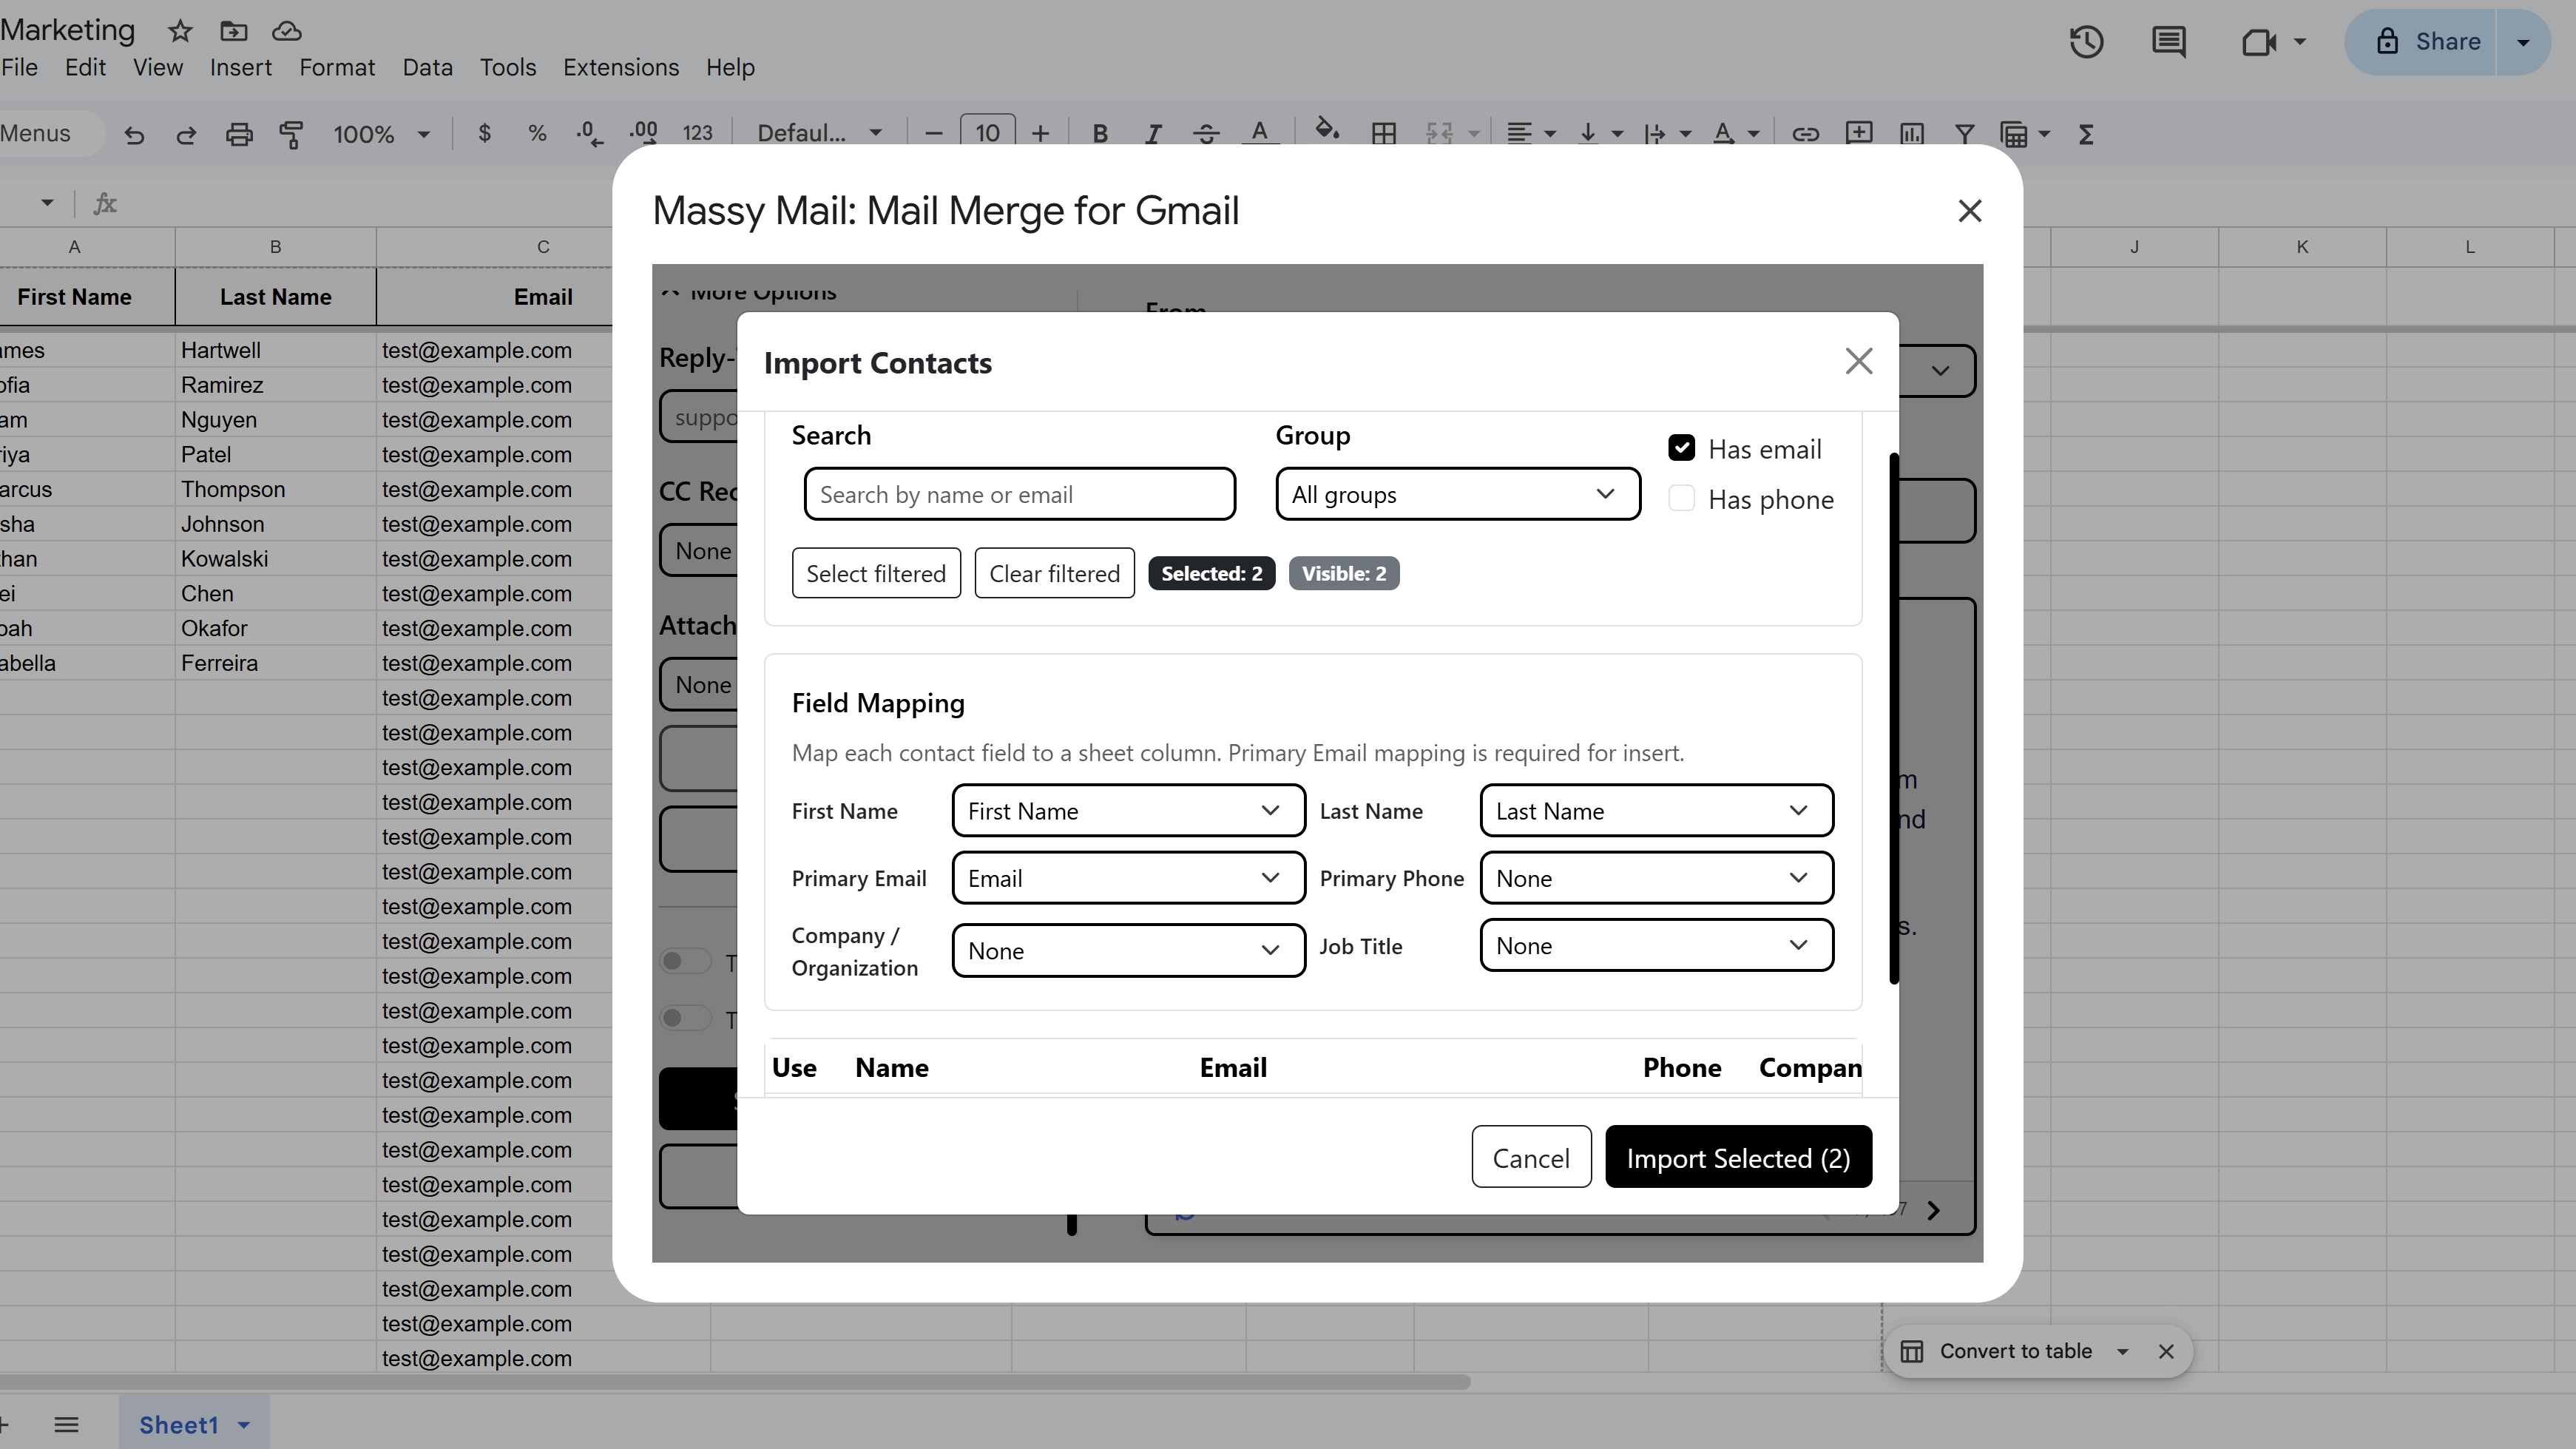
Task: Click the Insert comment icon
Action: coord(1858,133)
